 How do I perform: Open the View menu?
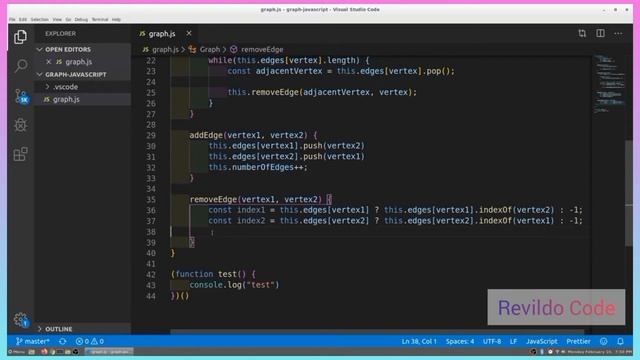[57, 19]
